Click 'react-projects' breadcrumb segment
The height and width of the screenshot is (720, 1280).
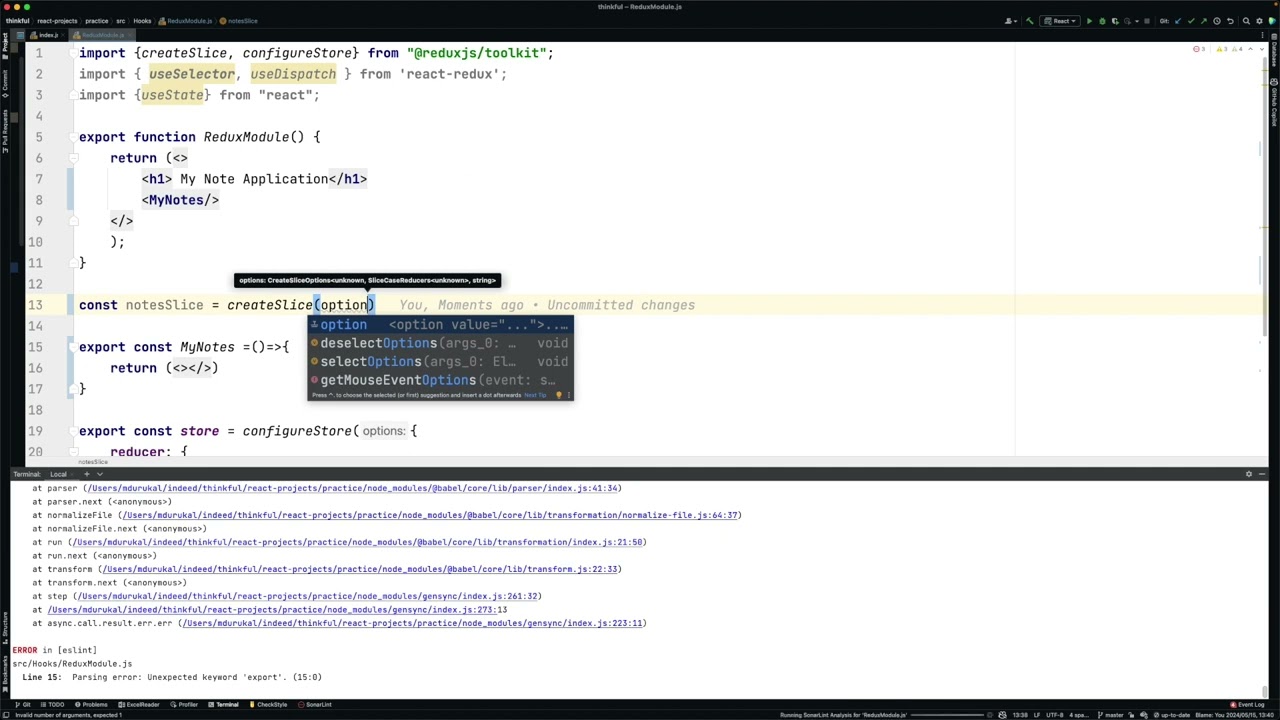[57, 21]
